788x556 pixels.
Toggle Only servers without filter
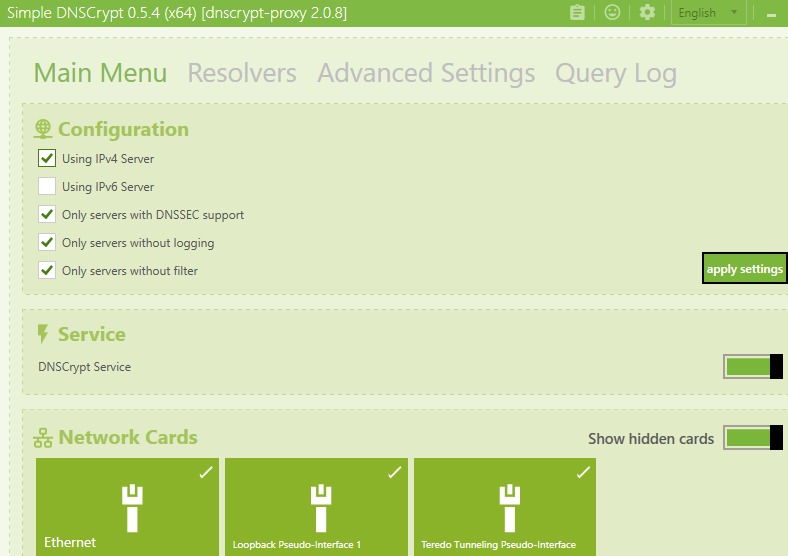(x=47, y=270)
